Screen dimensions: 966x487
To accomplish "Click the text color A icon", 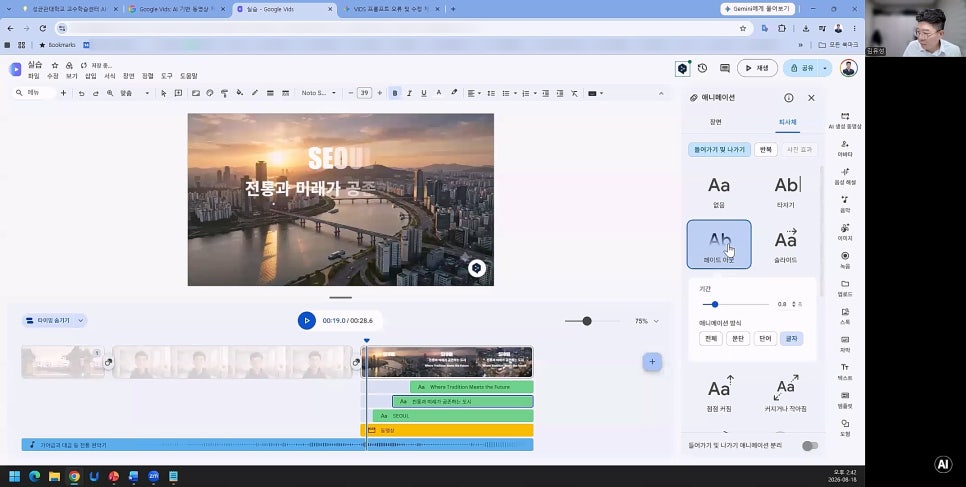I will coord(439,93).
